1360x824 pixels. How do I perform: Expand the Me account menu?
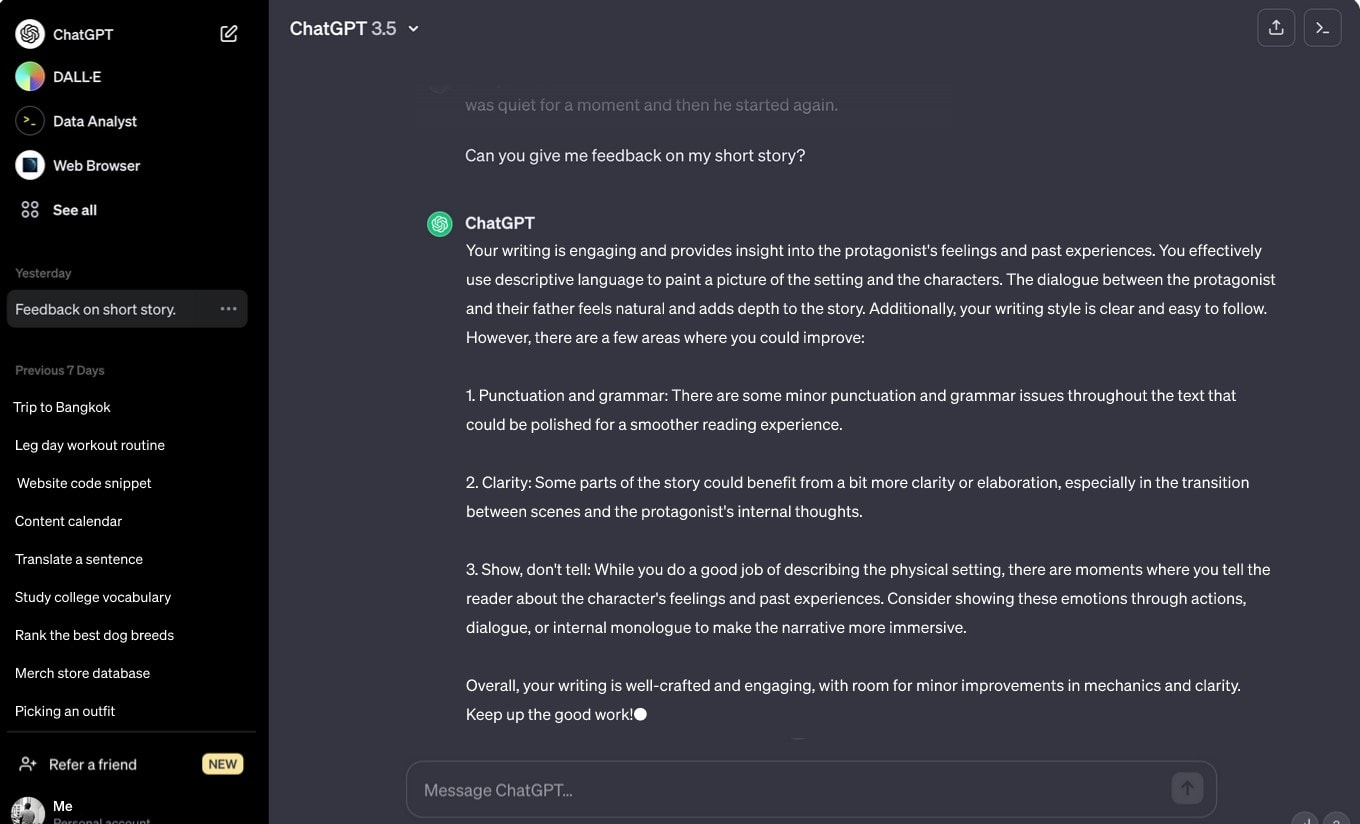(62, 806)
